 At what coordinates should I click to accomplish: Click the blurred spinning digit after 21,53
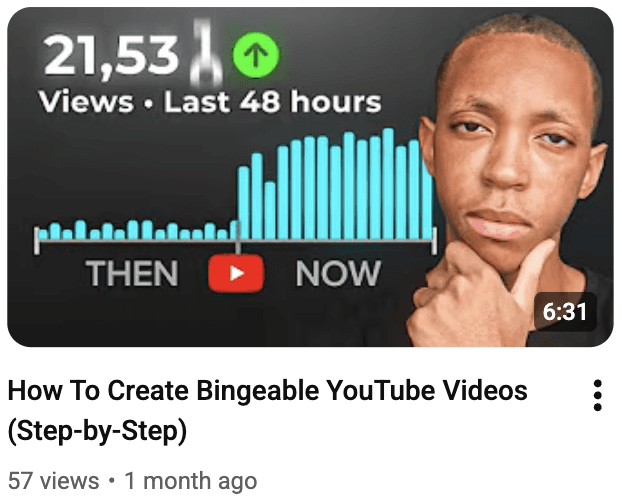[205, 54]
